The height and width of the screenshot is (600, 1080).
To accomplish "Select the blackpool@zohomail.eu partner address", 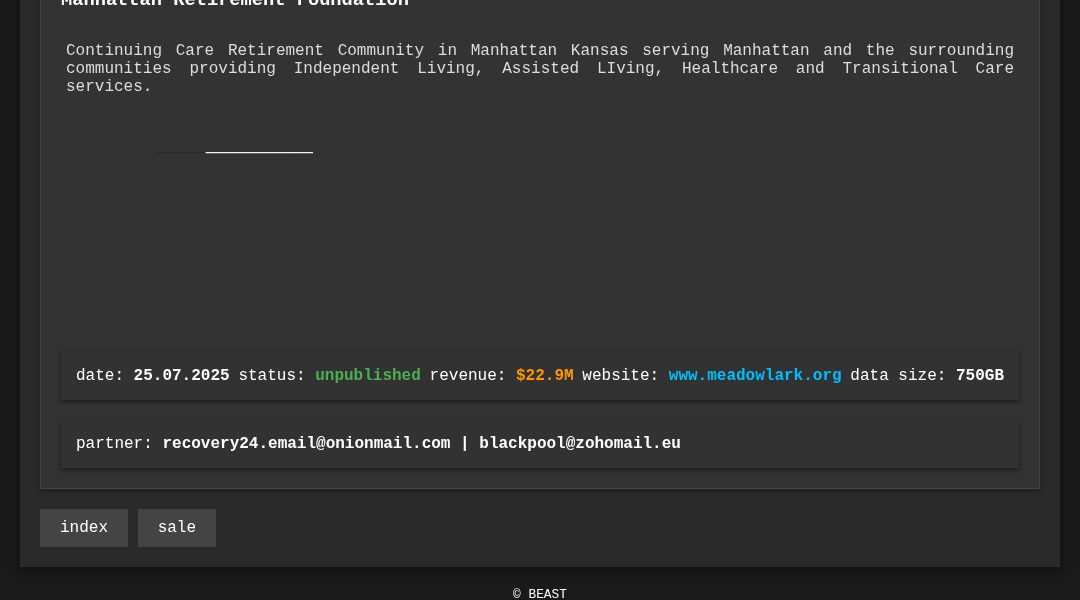I will point(580,443).
